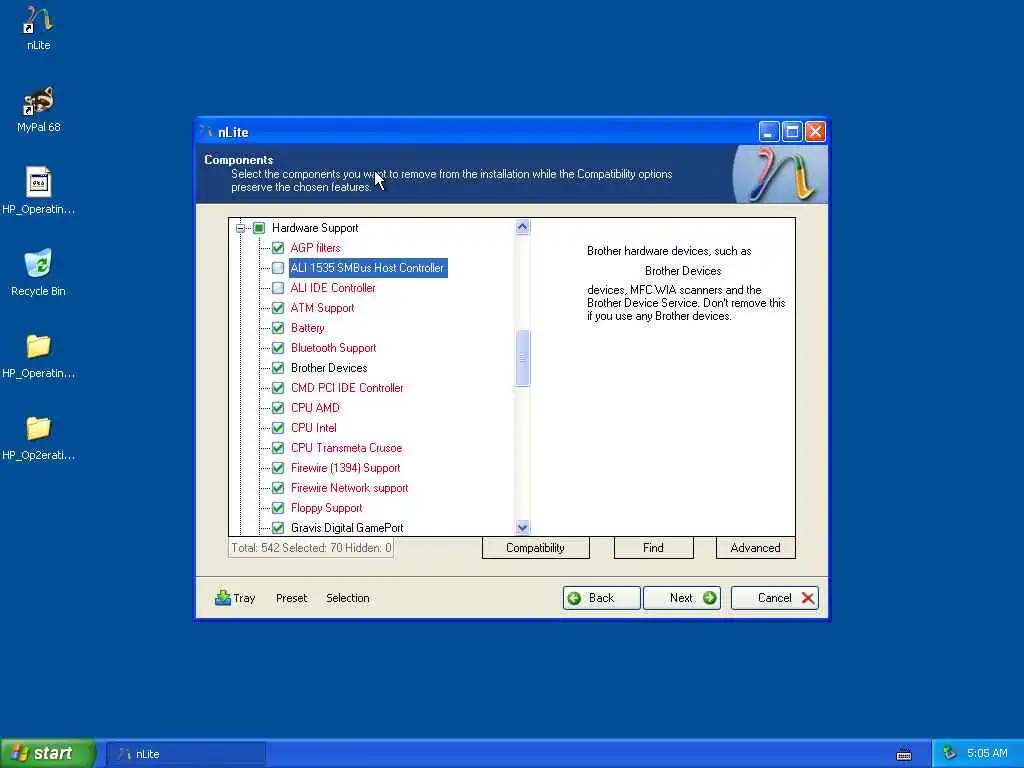The width and height of the screenshot is (1024, 768).
Task: Click the Compatibility button
Action: 536,548
